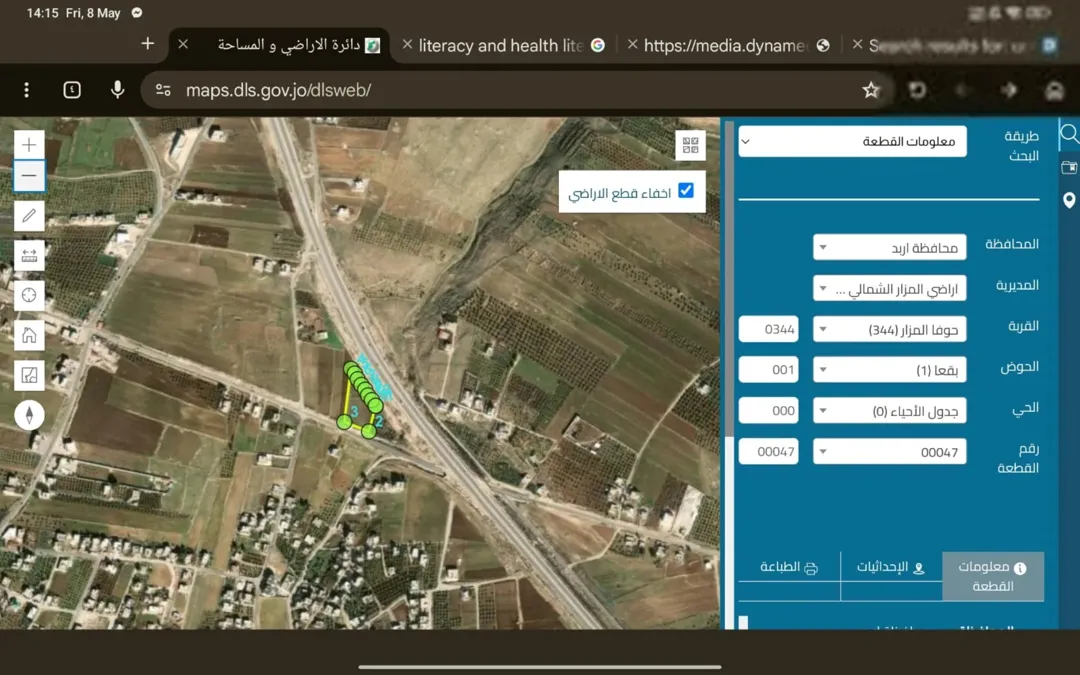Viewport: 1080px width, 675px height.
Task: Expand the معلومات القطعة search method dropdown
Action: 852,141
